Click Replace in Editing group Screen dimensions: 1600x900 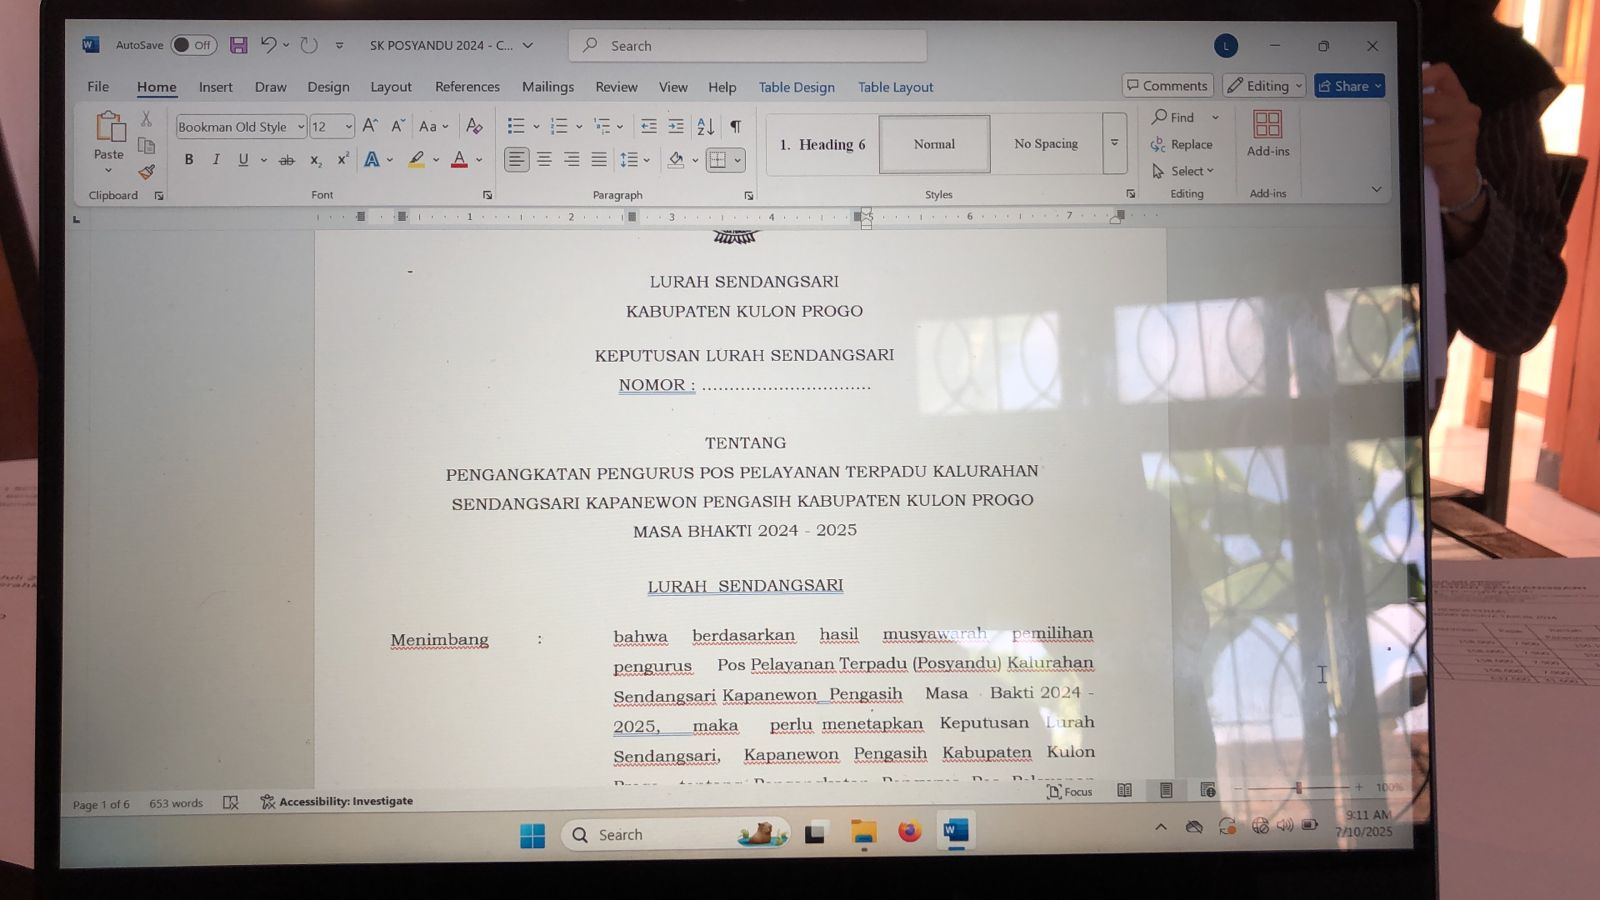pos(1181,144)
